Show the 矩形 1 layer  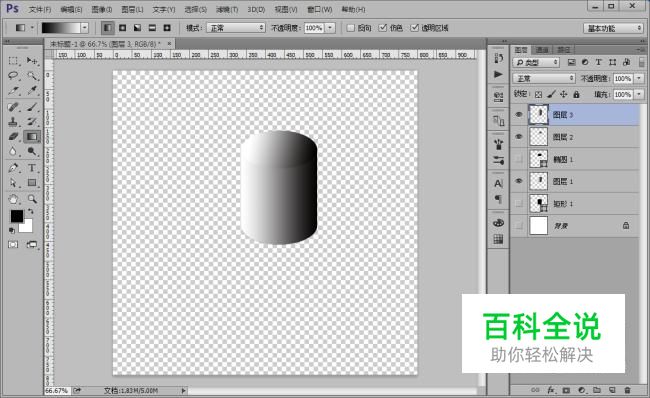pyautogui.click(x=519, y=204)
